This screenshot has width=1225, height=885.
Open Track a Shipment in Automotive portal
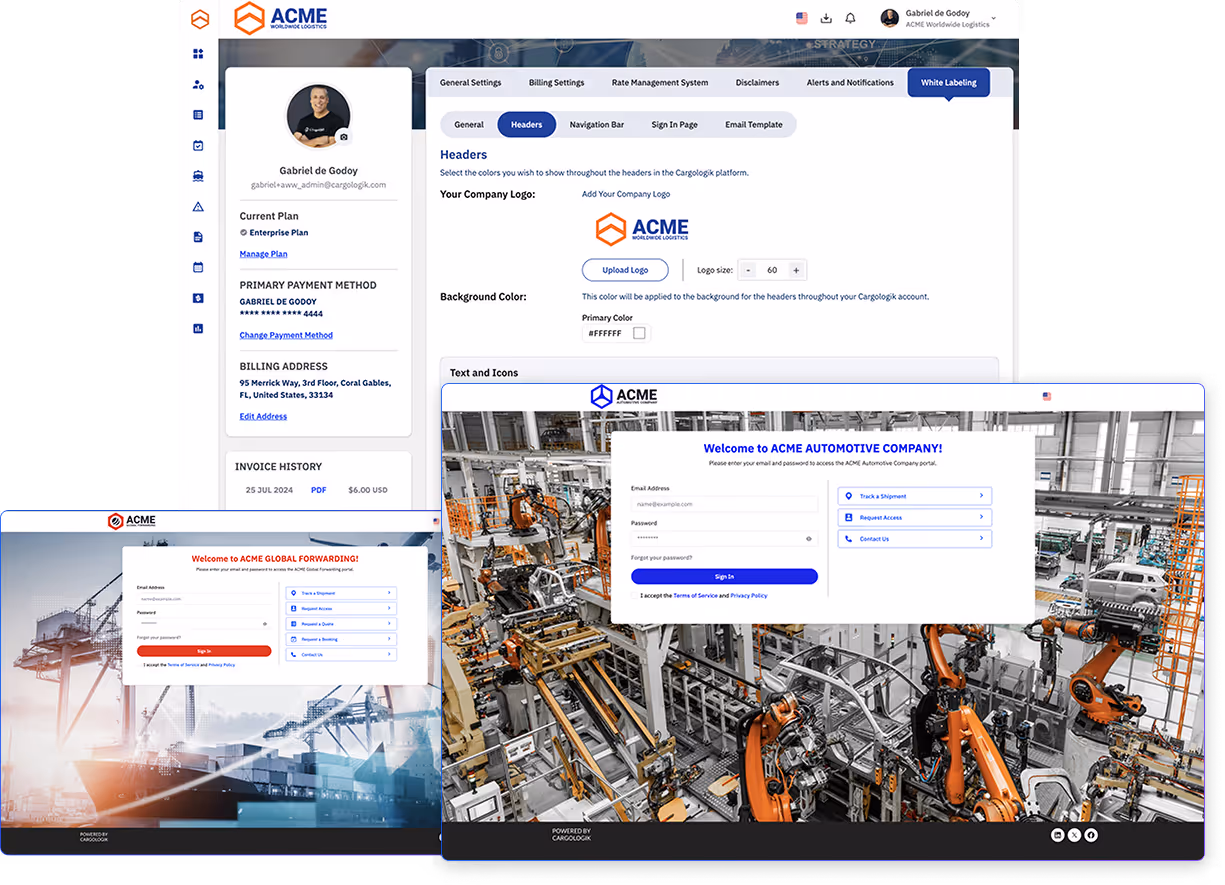[x=915, y=496]
